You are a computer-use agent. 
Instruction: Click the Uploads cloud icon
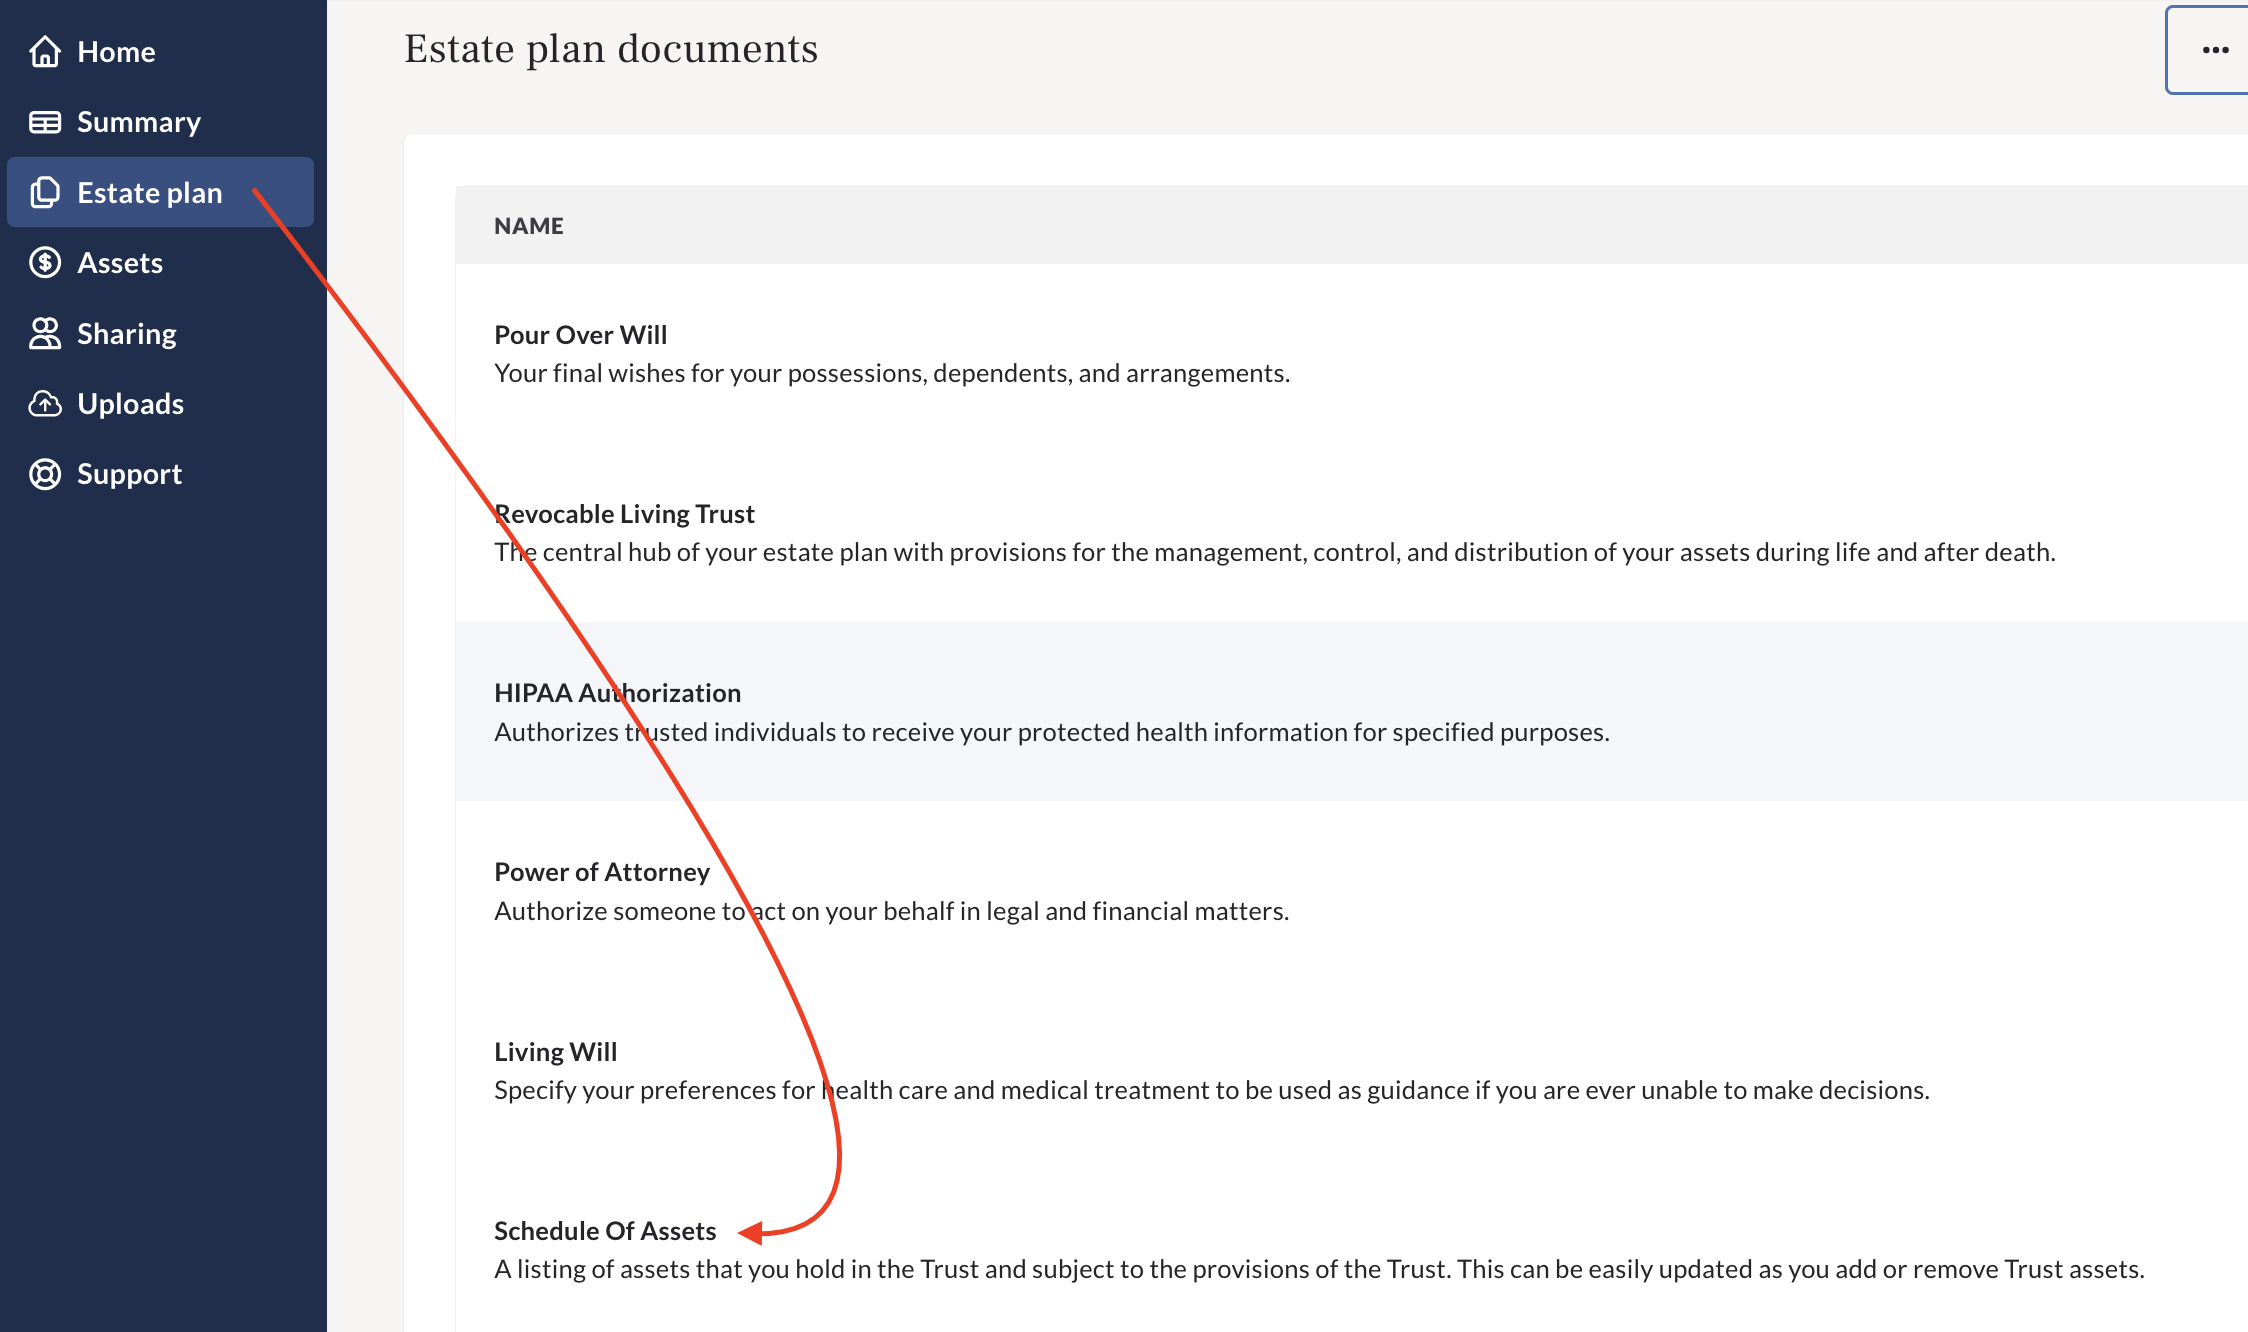click(x=45, y=403)
